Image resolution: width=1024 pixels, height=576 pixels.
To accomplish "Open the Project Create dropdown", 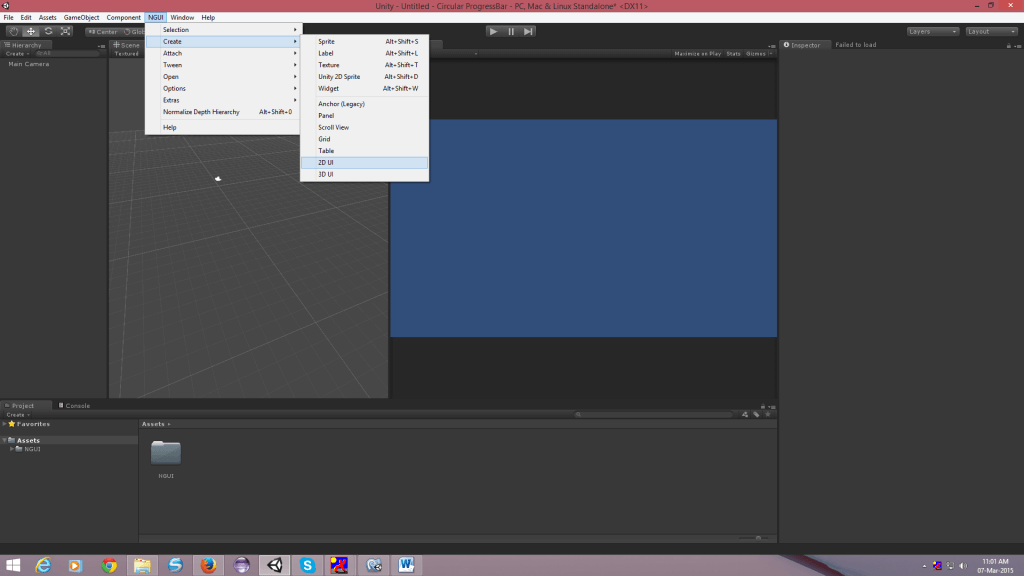I will coord(18,415).
